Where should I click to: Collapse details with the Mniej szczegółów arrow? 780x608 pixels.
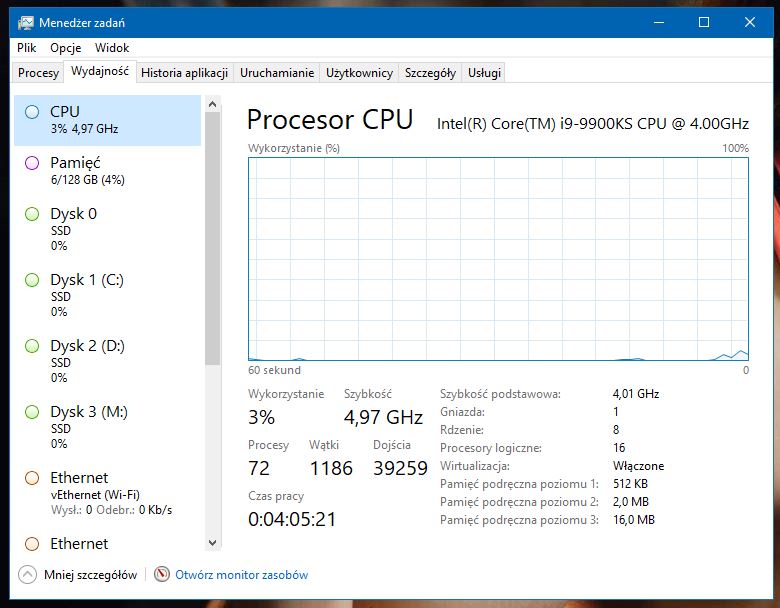coord(27,575)
